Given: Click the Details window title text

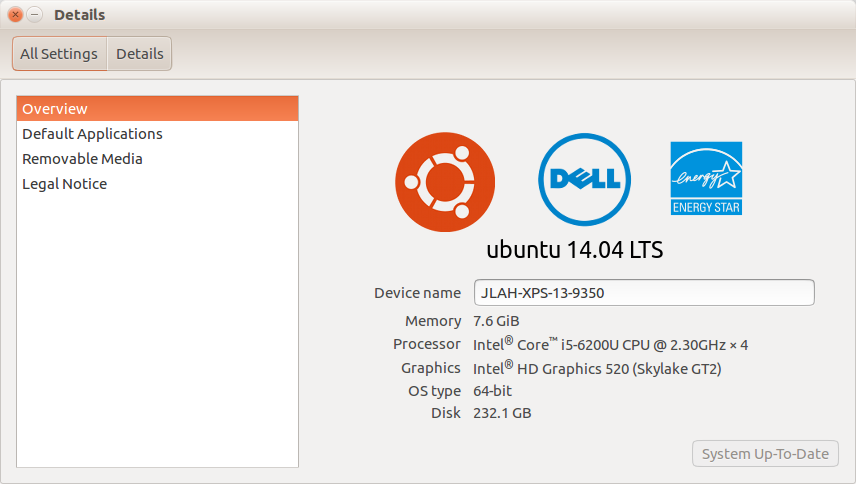Looking at the screenshot, I should 80,15.
